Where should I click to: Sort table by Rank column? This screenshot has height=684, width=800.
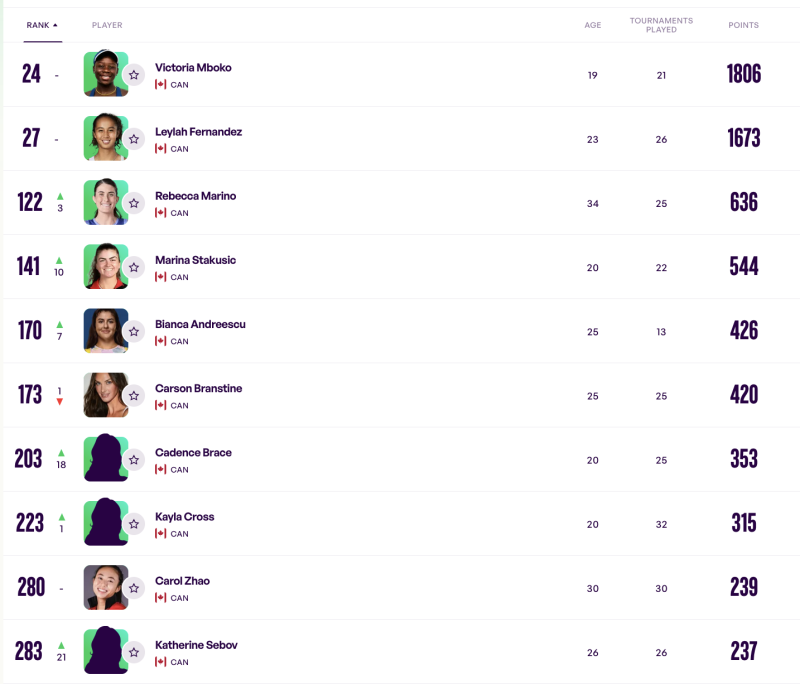(x=42, y=25)
